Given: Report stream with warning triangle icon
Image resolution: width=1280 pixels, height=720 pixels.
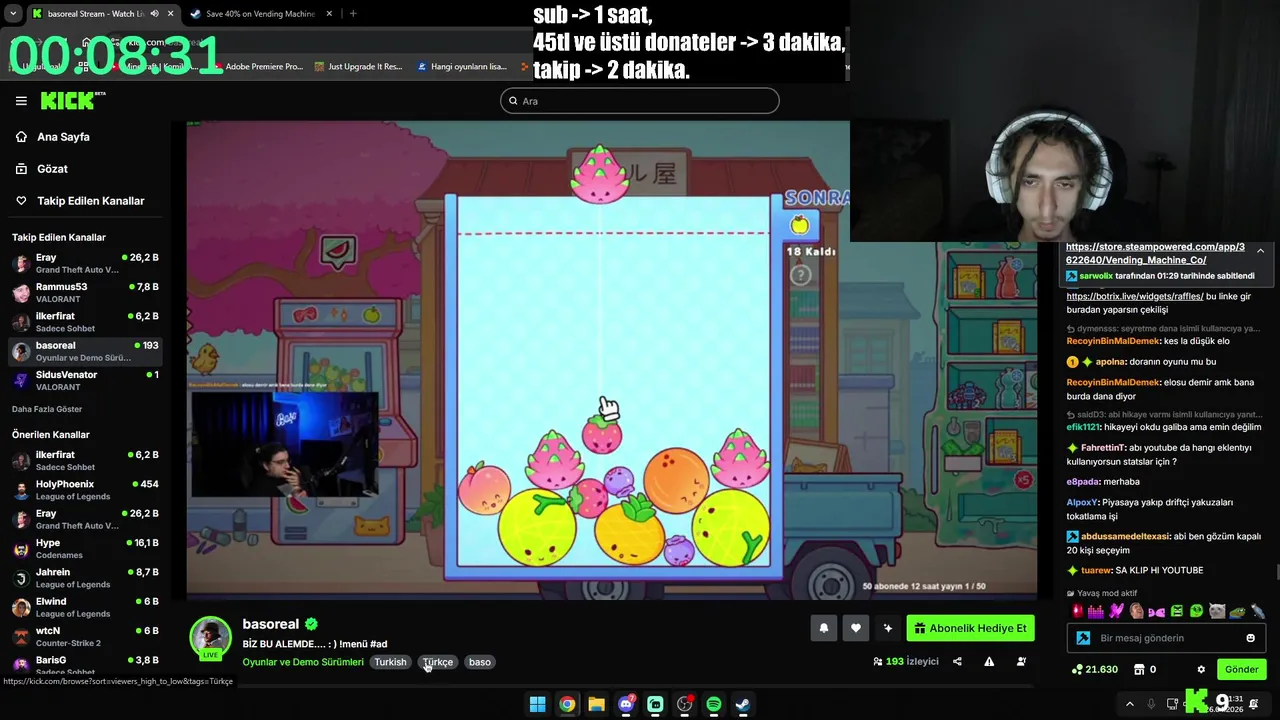Looking at the screenshot, I should point(989,661).
